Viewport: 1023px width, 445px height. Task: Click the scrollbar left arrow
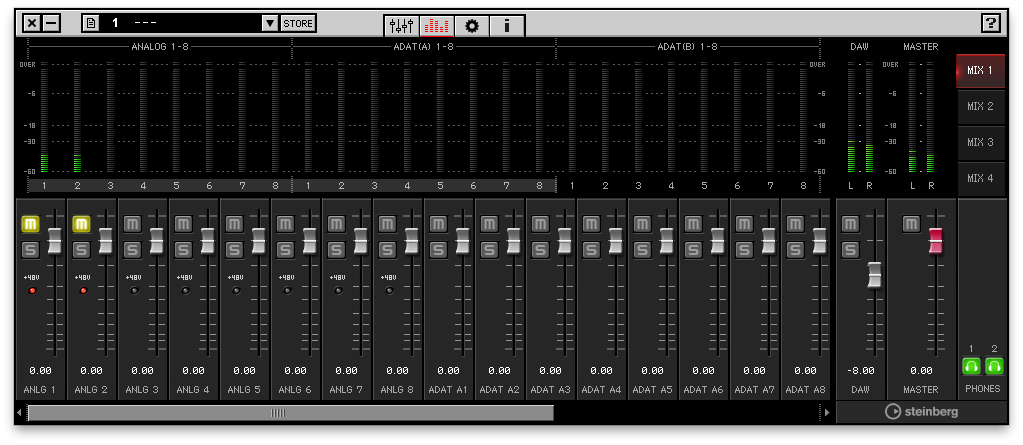[x=20, y=413]
